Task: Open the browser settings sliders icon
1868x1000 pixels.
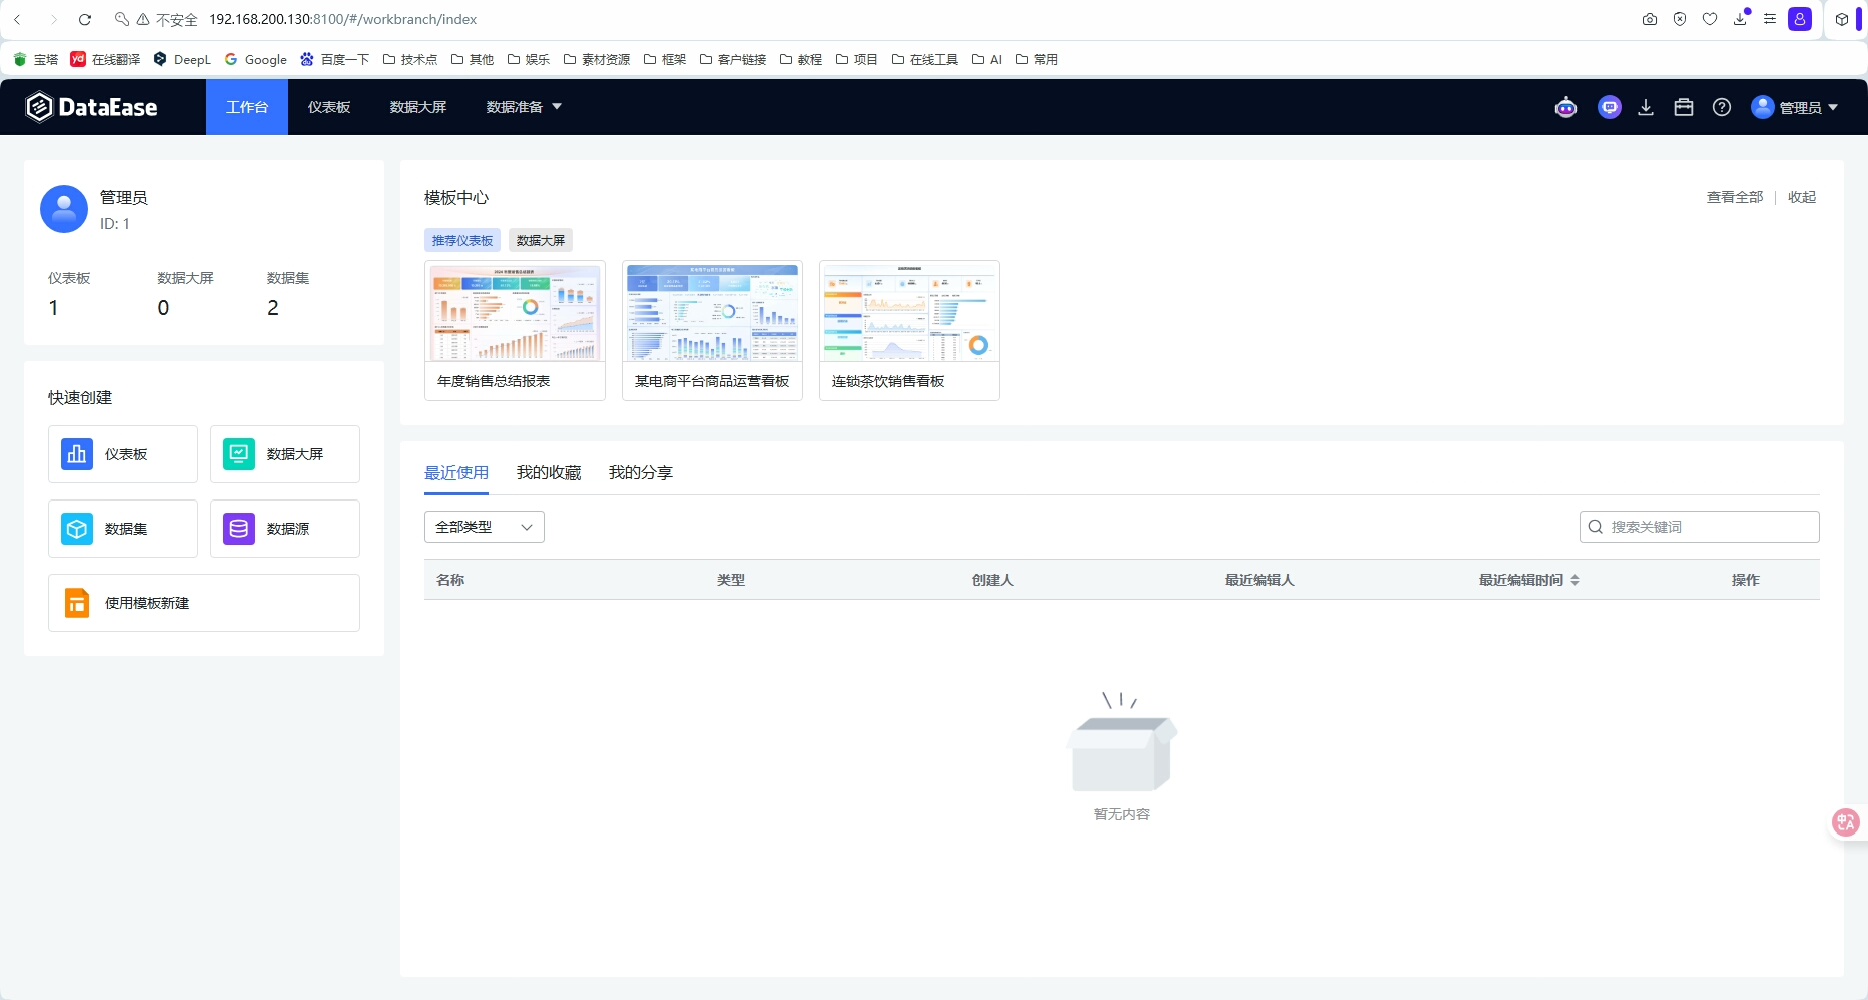Action: coord(1770,19)
